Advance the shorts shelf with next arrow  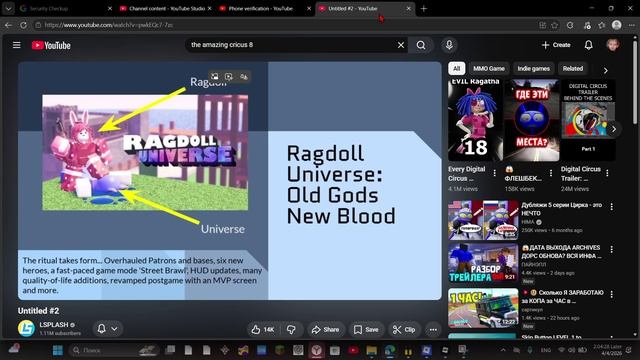click(x=613, y=129)
